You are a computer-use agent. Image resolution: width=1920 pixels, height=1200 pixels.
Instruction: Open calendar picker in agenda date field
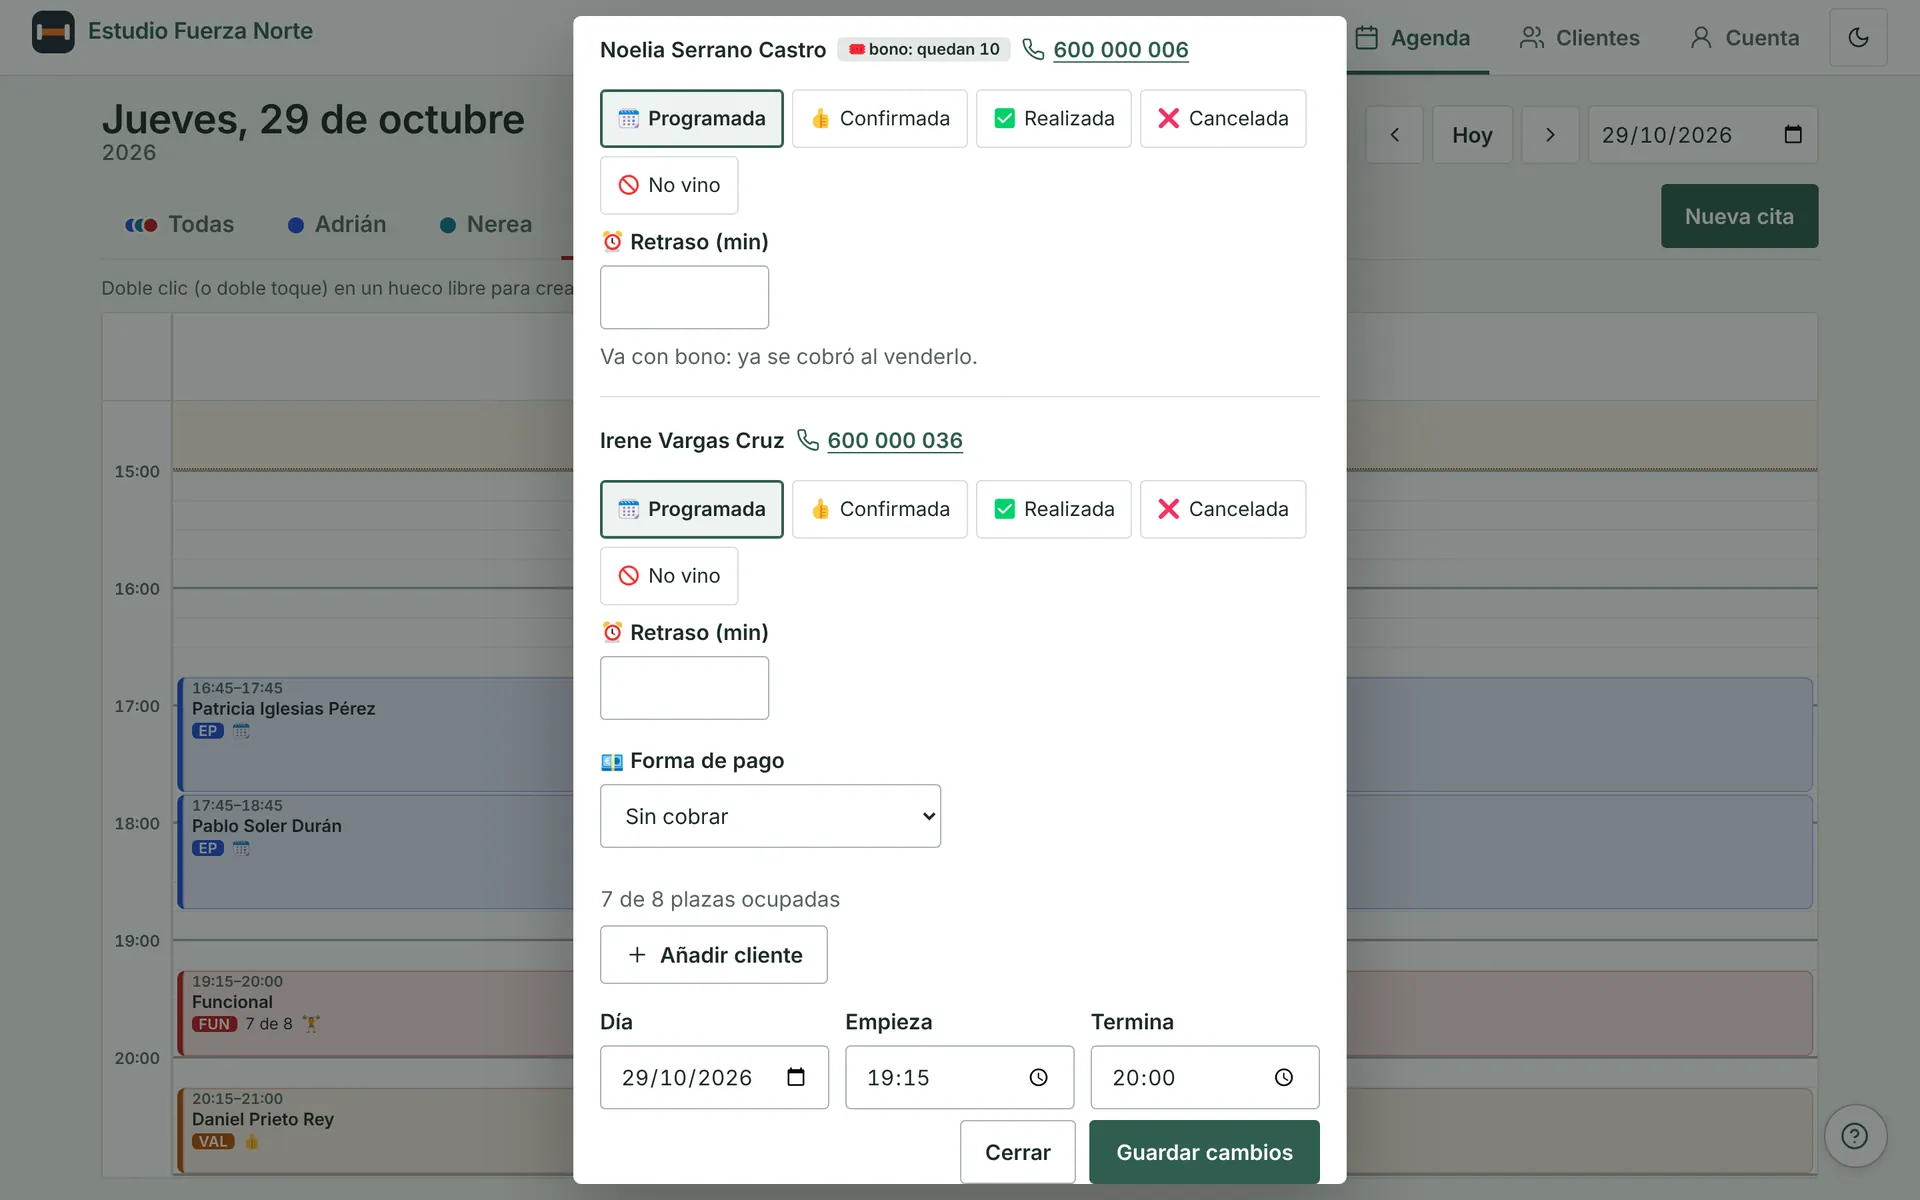[1793, 134]
